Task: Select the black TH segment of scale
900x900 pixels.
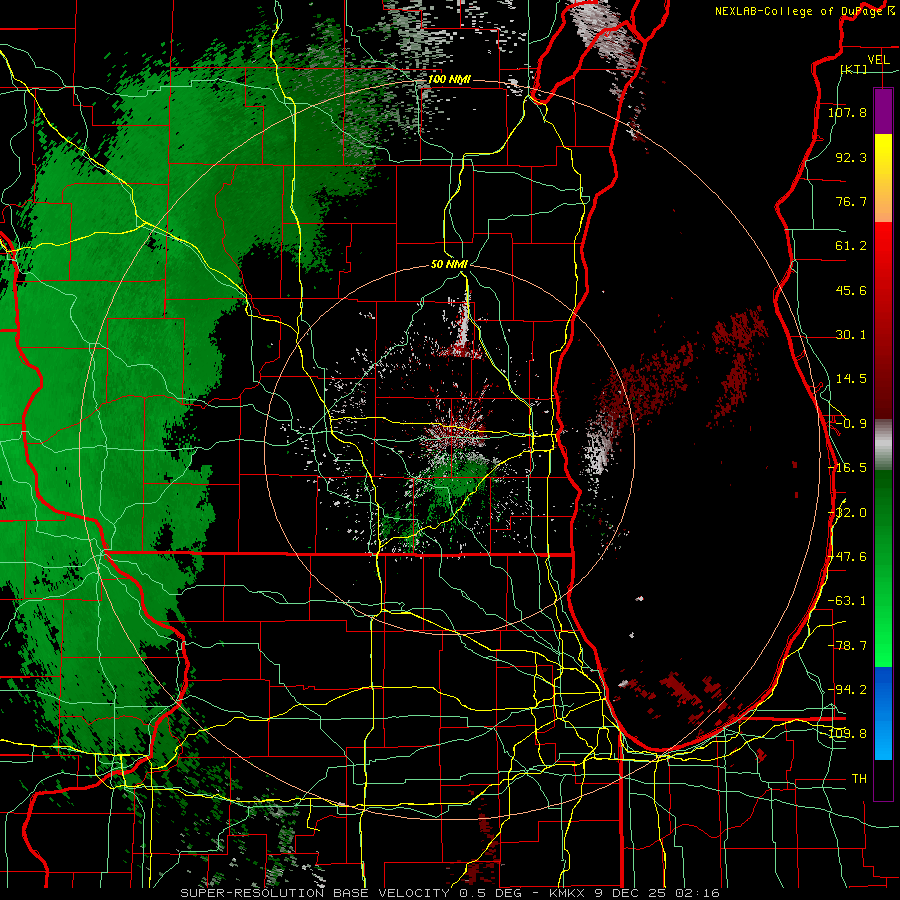Action: coord(883,780)
